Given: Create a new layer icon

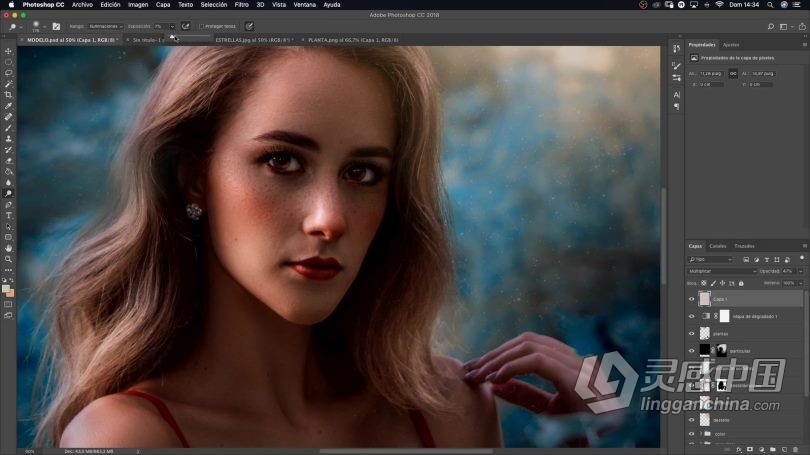Looking at the screenshot, I should coord(784,449).
